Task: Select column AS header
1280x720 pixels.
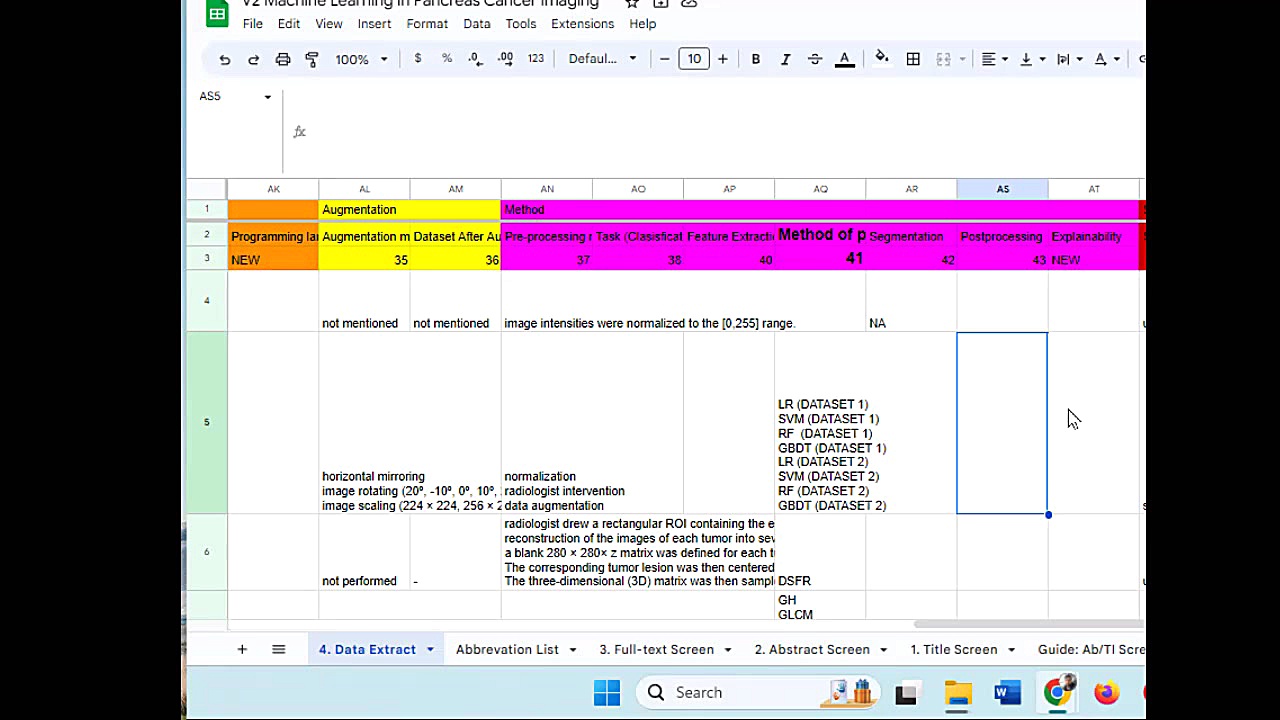Action: point(1002,189)
